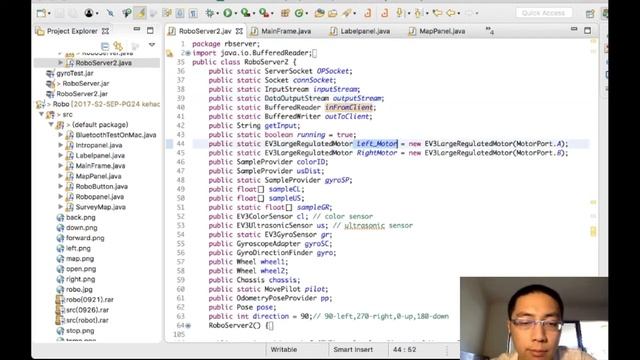Click the Run External Tools icon

click(264, 13)
